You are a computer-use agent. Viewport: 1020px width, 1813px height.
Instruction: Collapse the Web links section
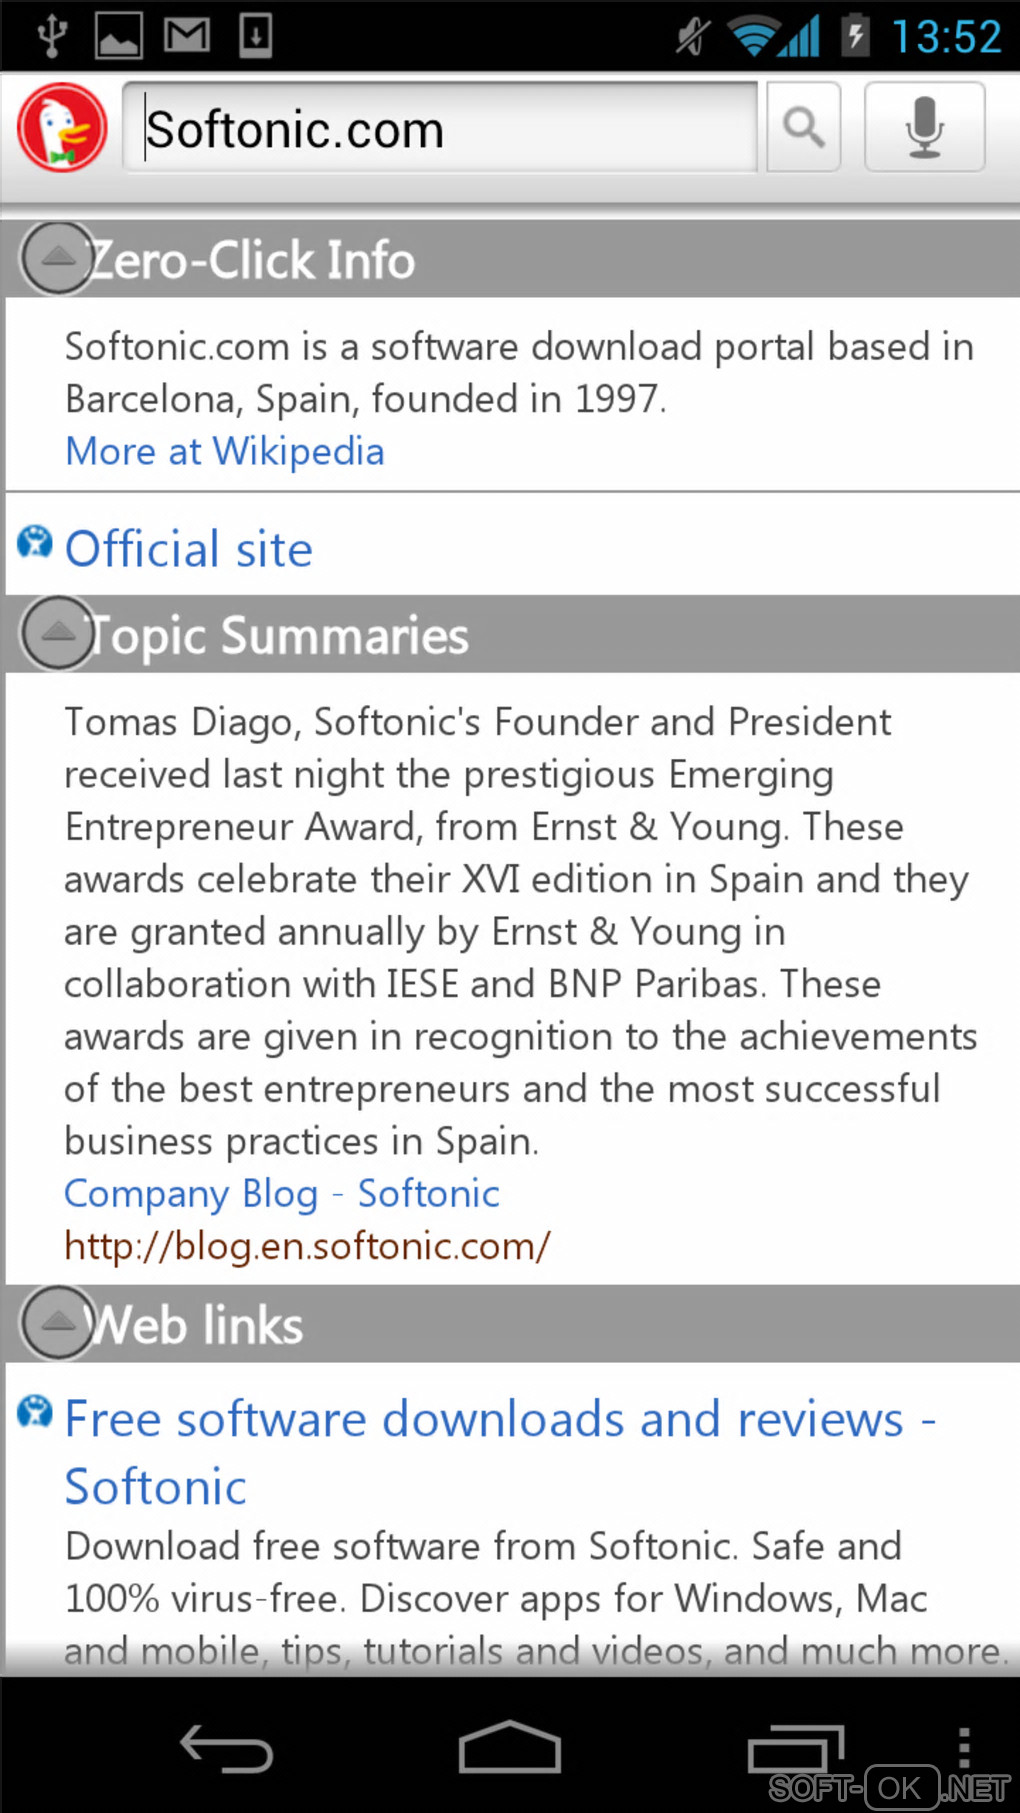pos(58,1323)
